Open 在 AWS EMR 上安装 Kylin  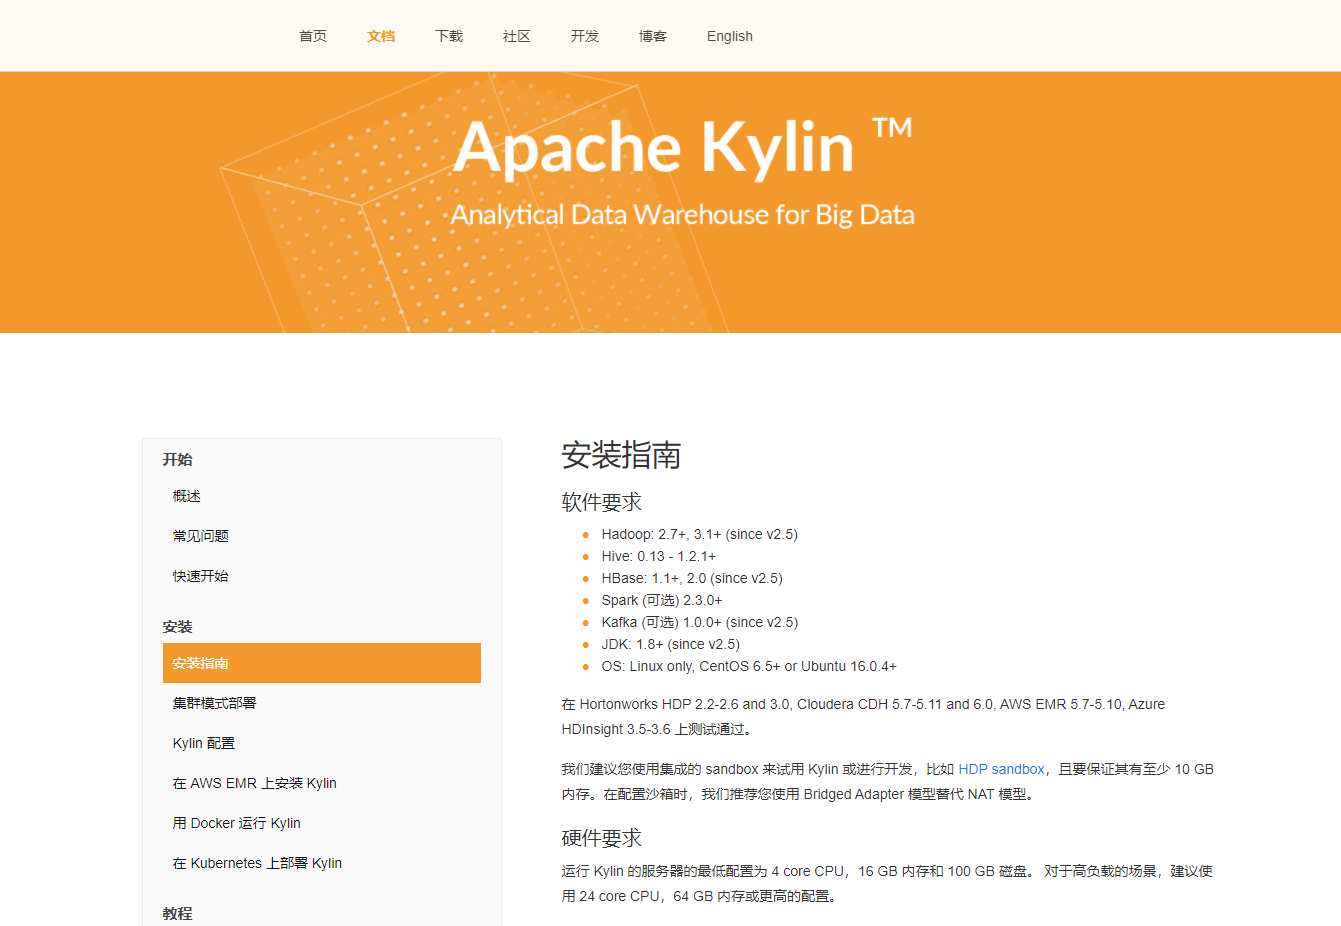coord(255,783)
